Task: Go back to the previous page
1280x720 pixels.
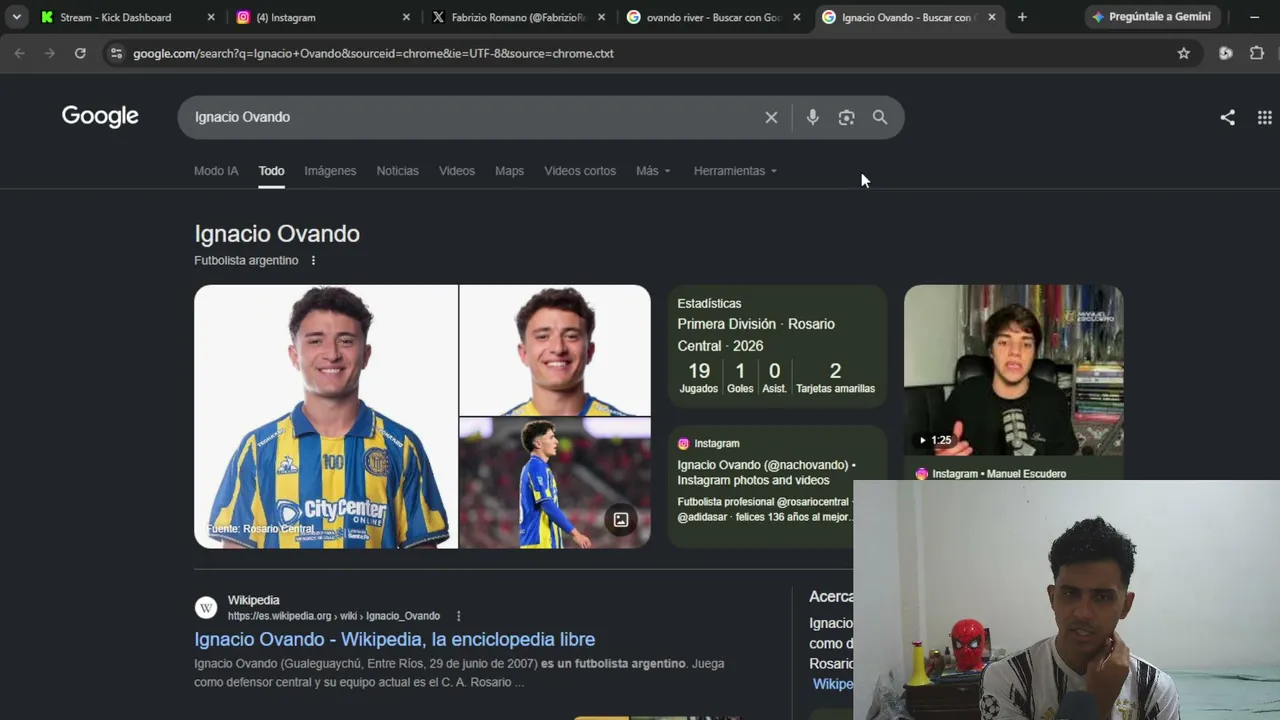Action: (19, 53)
